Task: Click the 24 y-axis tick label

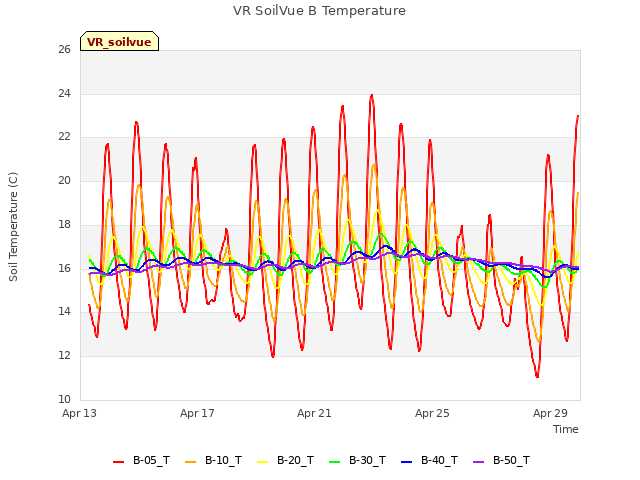Action: click(64, 93)
